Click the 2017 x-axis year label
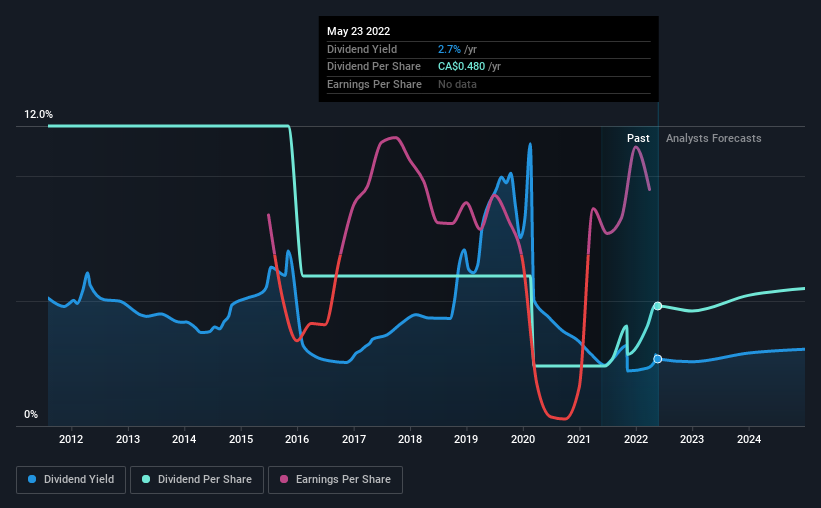This screenshot has height=508, width=821. [354, 439]
